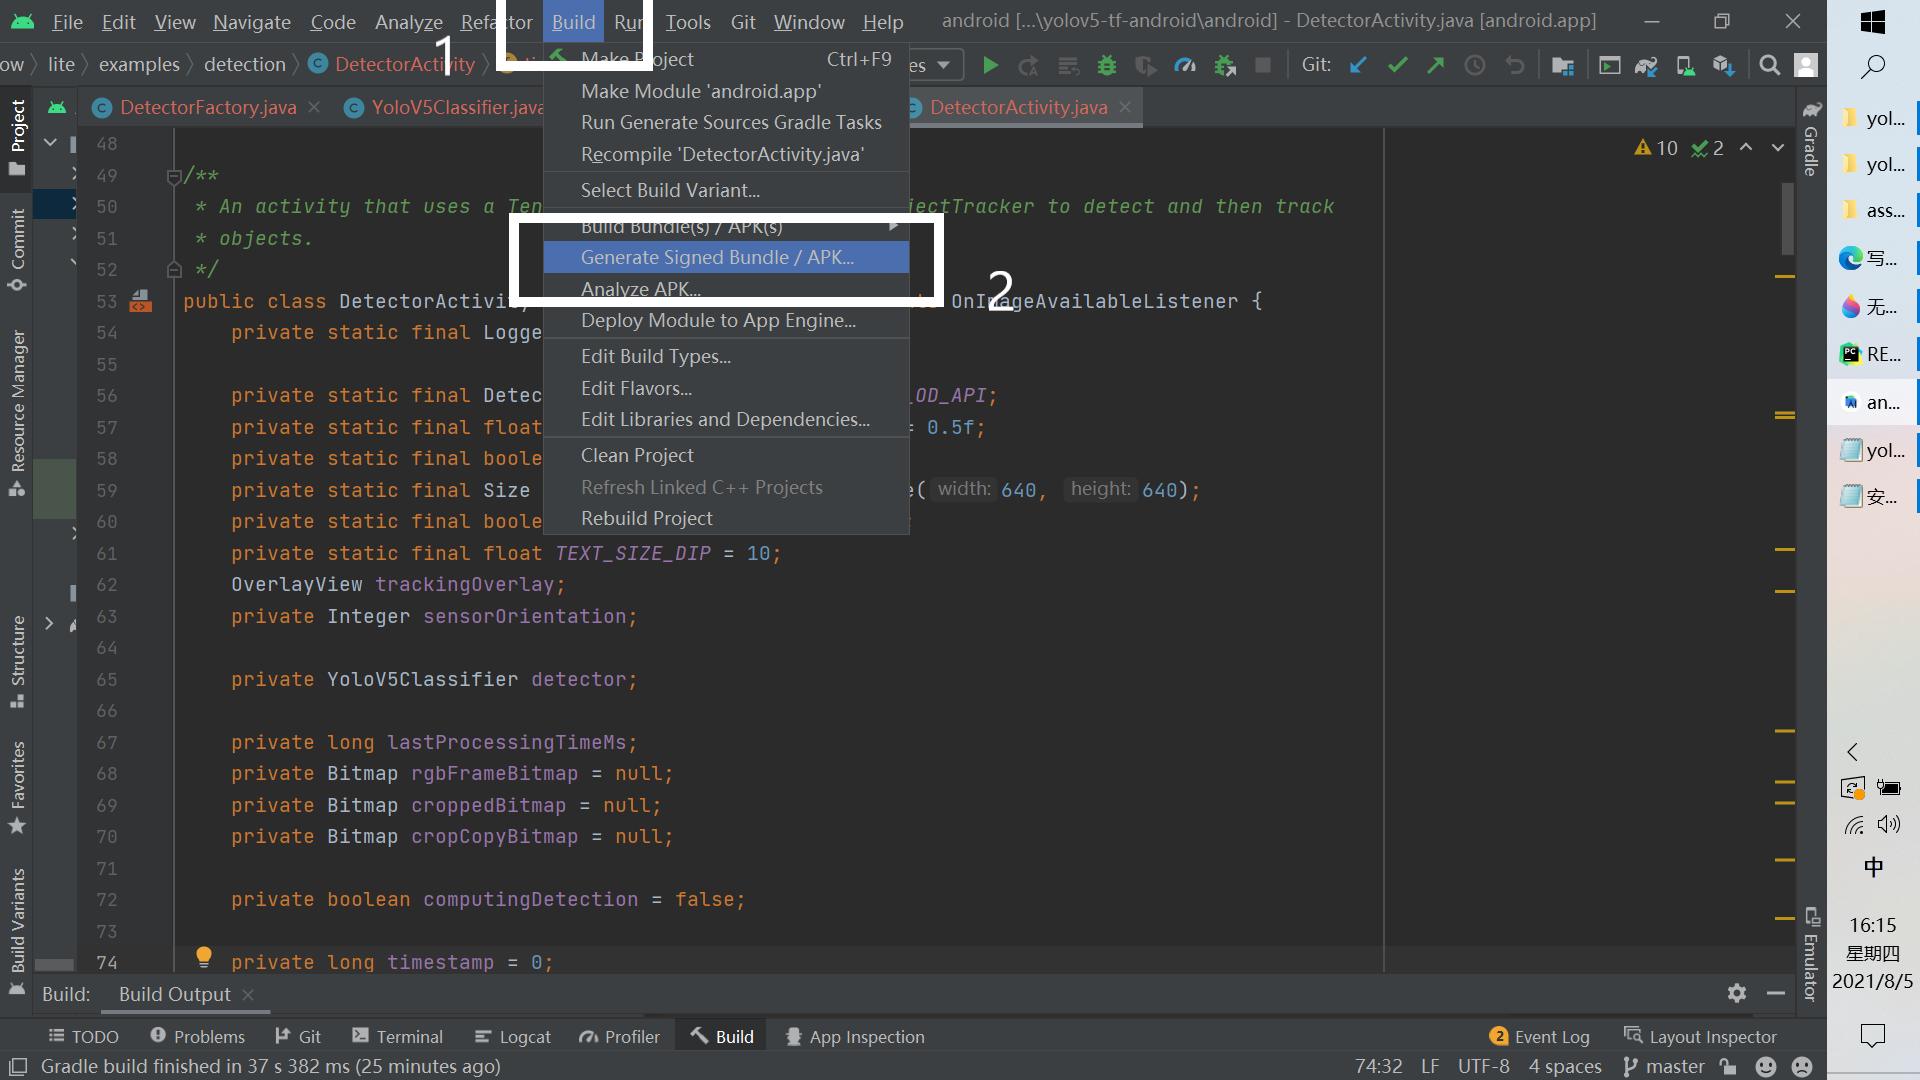Click Git update project arrow
The image size is (1920, 1080).
(1358, 66)
